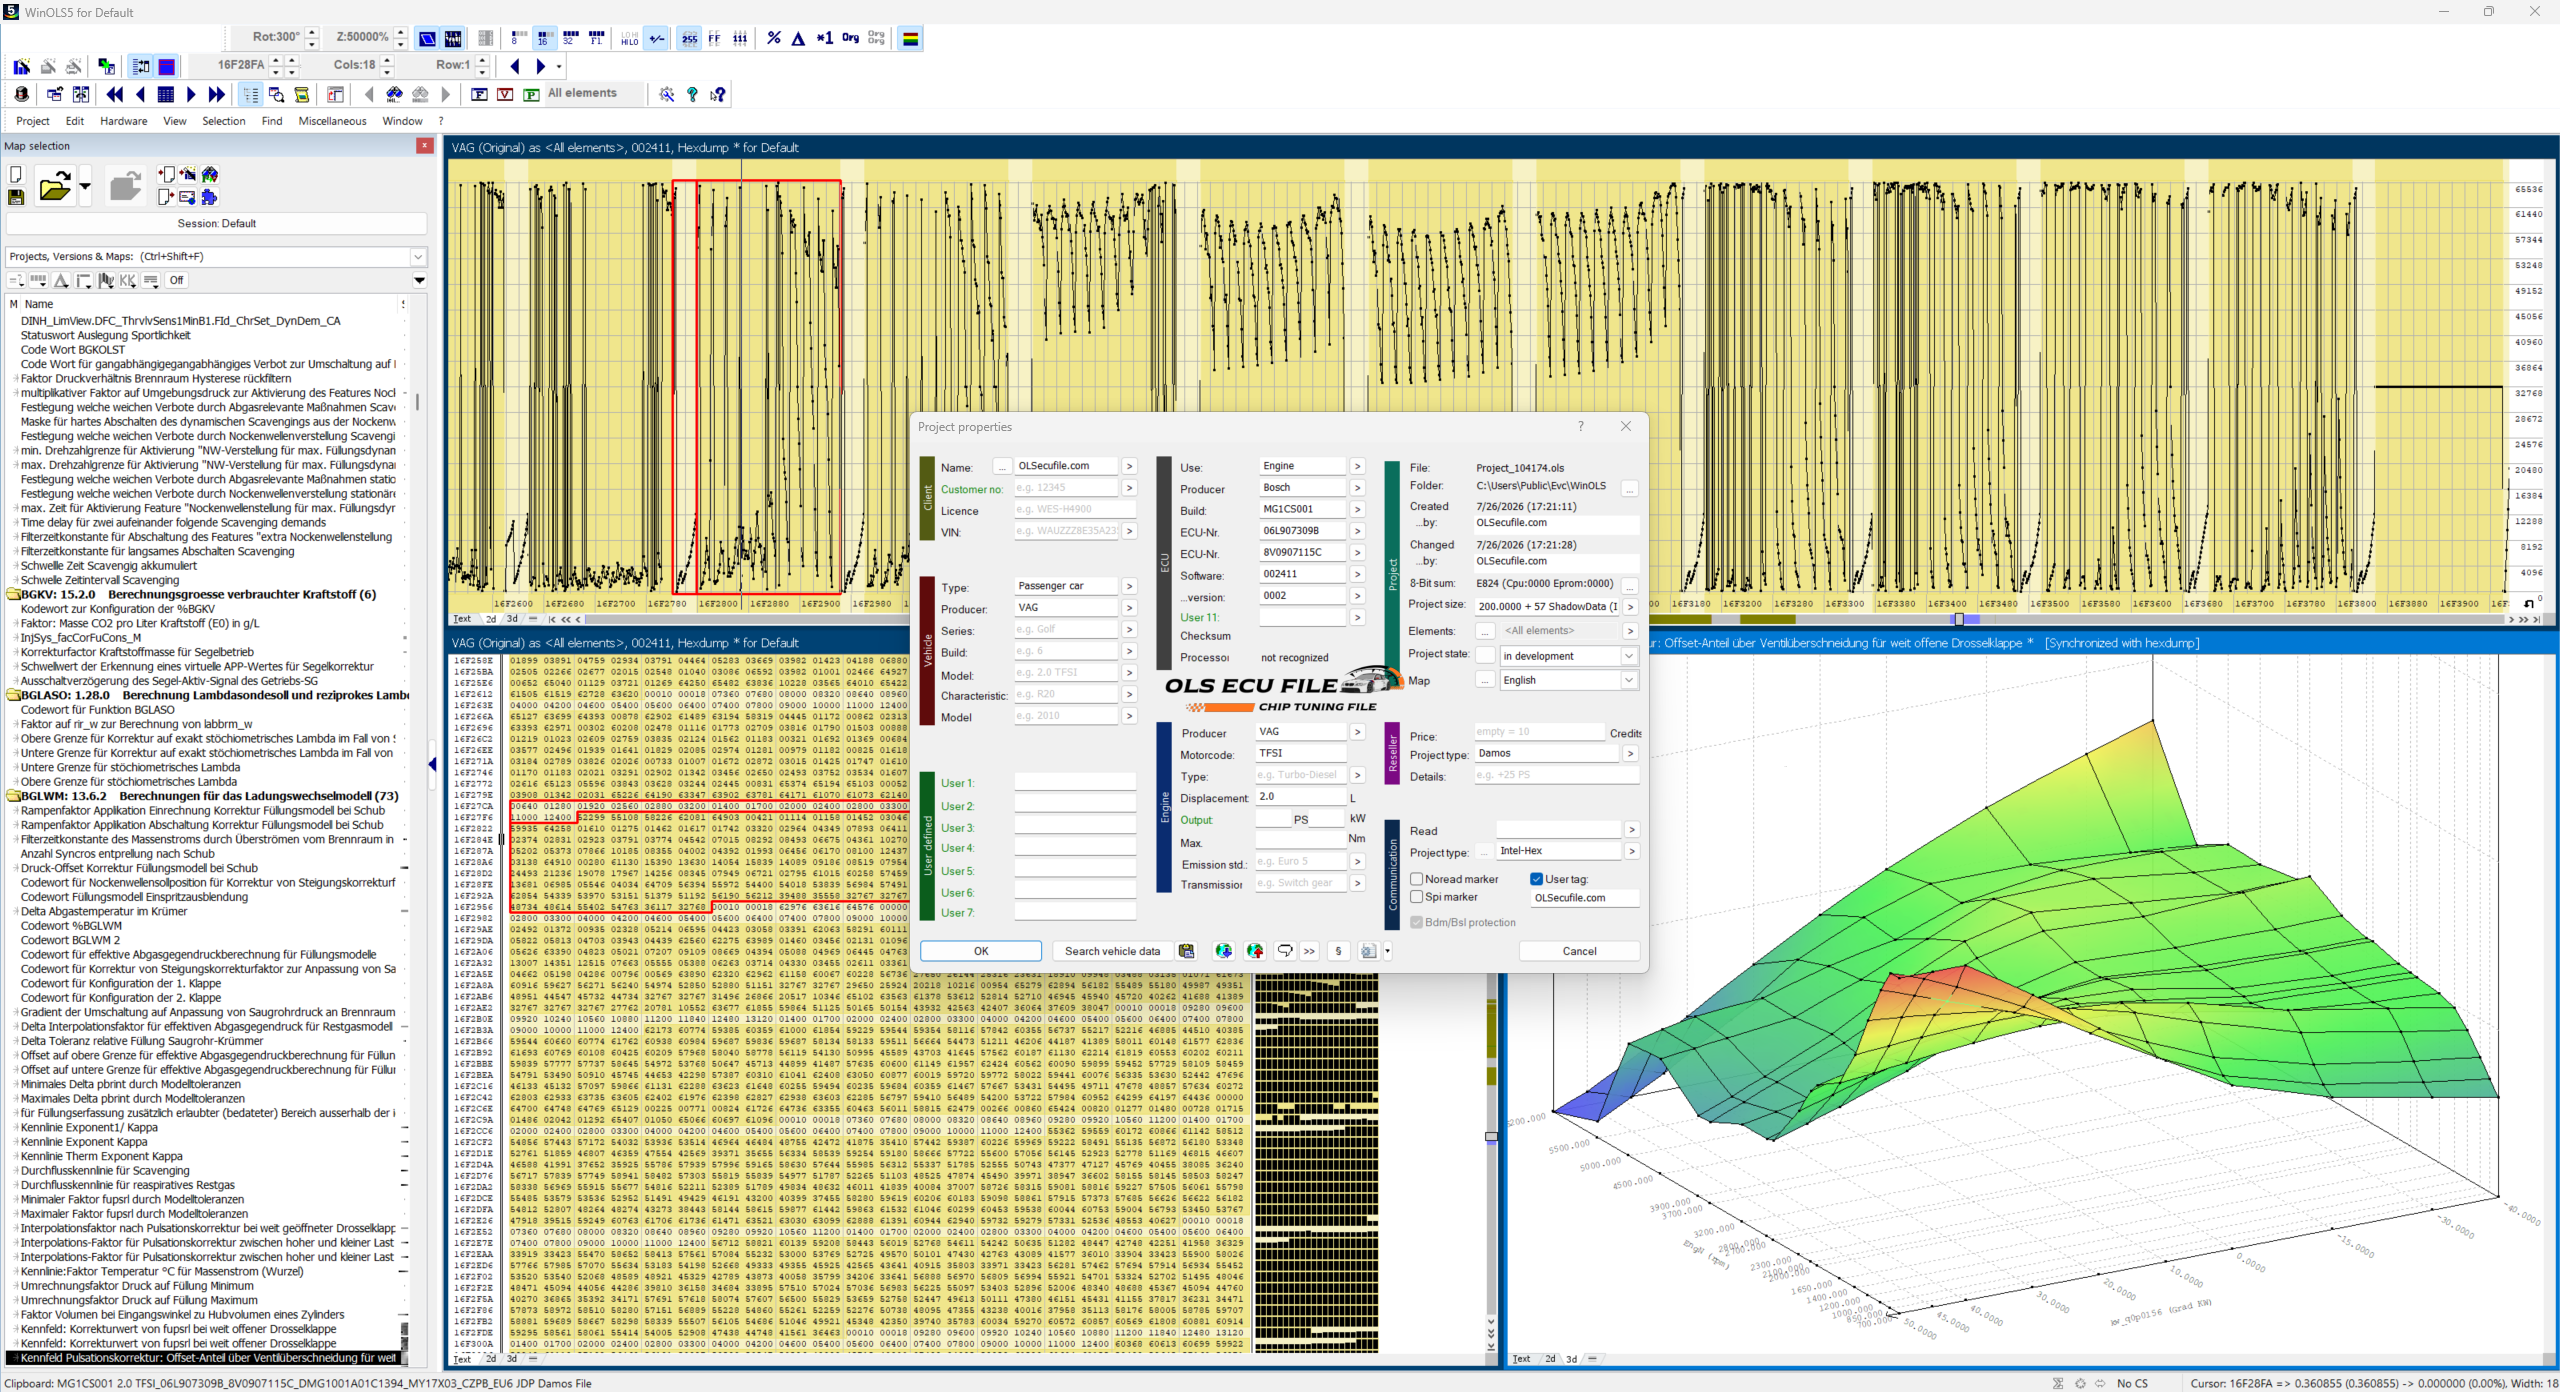
Task: Toggle the 255 decimal number format
Action: pyautogui.click(x=689, y=38)
